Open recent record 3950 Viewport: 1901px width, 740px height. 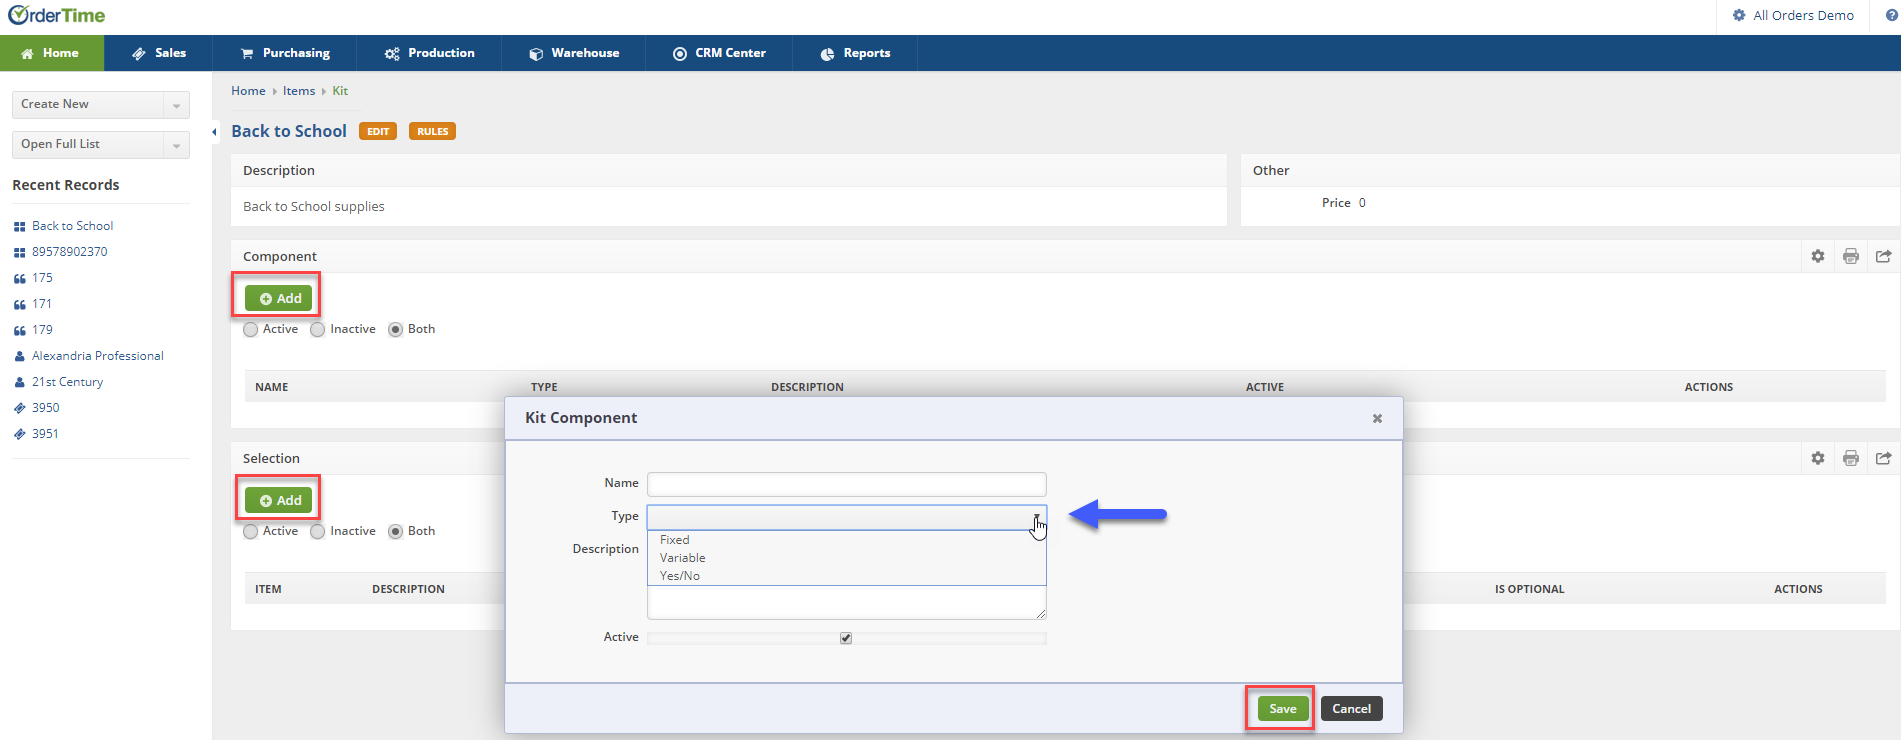pyautogui.click(x=46, y=408)
